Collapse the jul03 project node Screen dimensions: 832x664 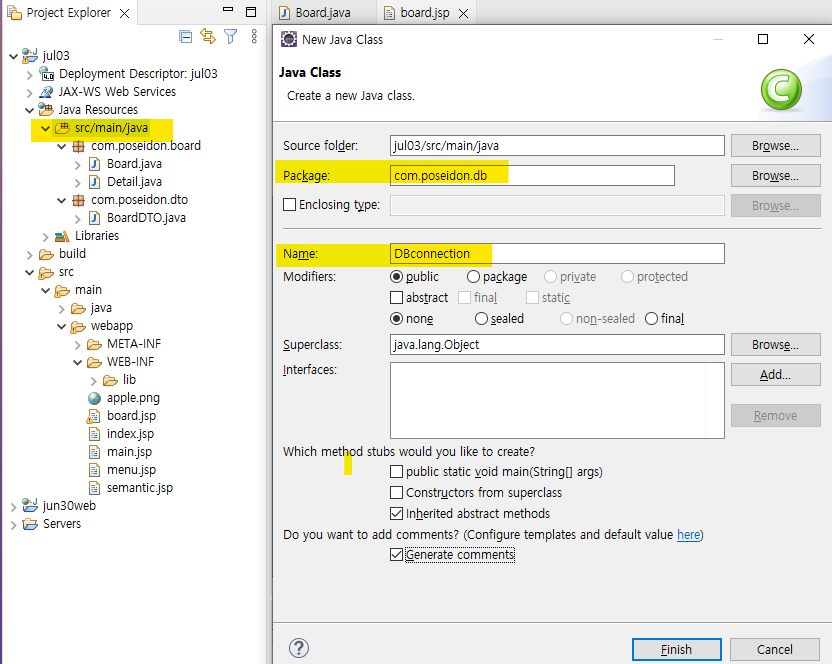13,56
